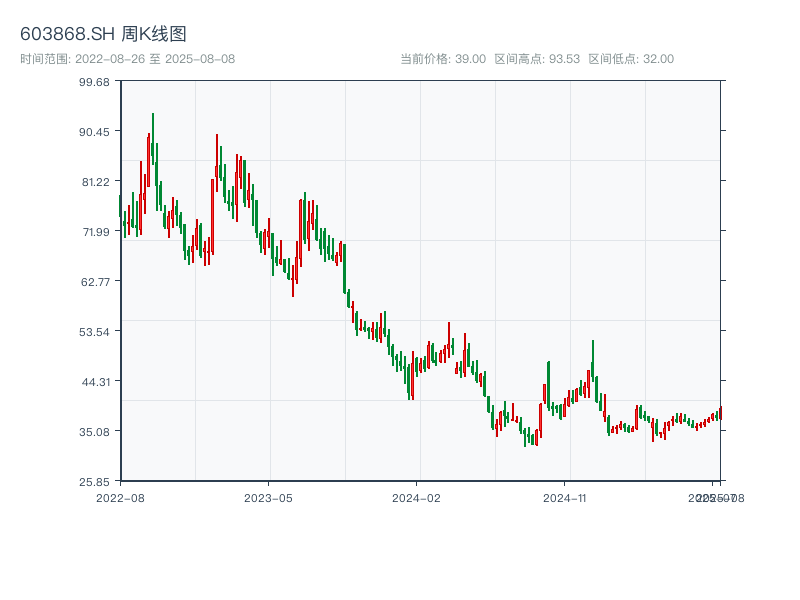Image resolution: width=800 pixels, height=600 pixels.
Task: Click the 区间高点 93.53 label
Action: pyautogui.click(x=537, y=59)
